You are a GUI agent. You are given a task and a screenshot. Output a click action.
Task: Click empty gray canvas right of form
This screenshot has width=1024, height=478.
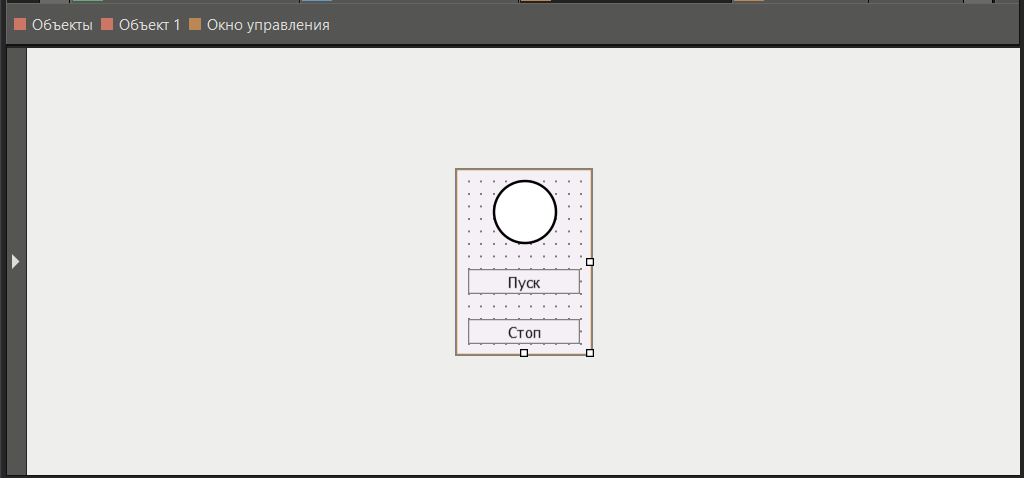[x=800, y=260]
